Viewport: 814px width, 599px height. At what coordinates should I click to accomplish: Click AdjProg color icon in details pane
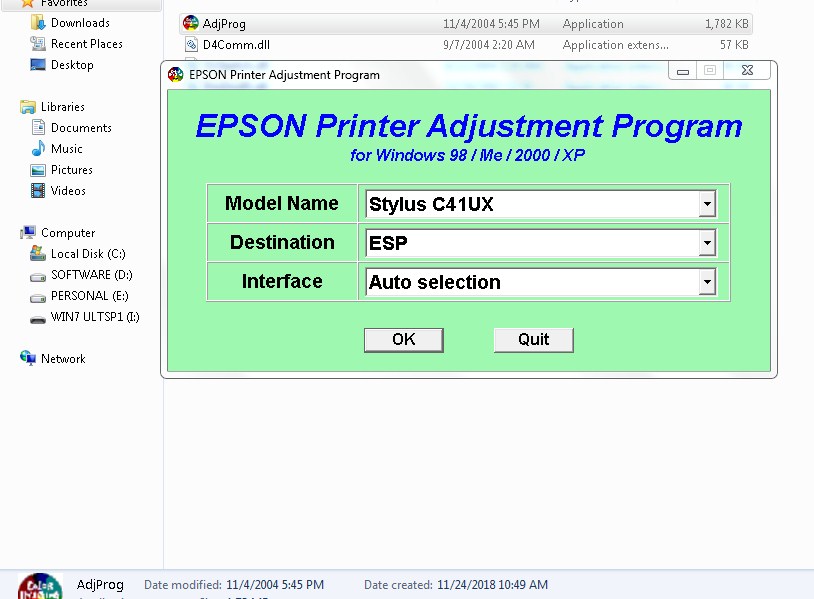coord(40,587)
